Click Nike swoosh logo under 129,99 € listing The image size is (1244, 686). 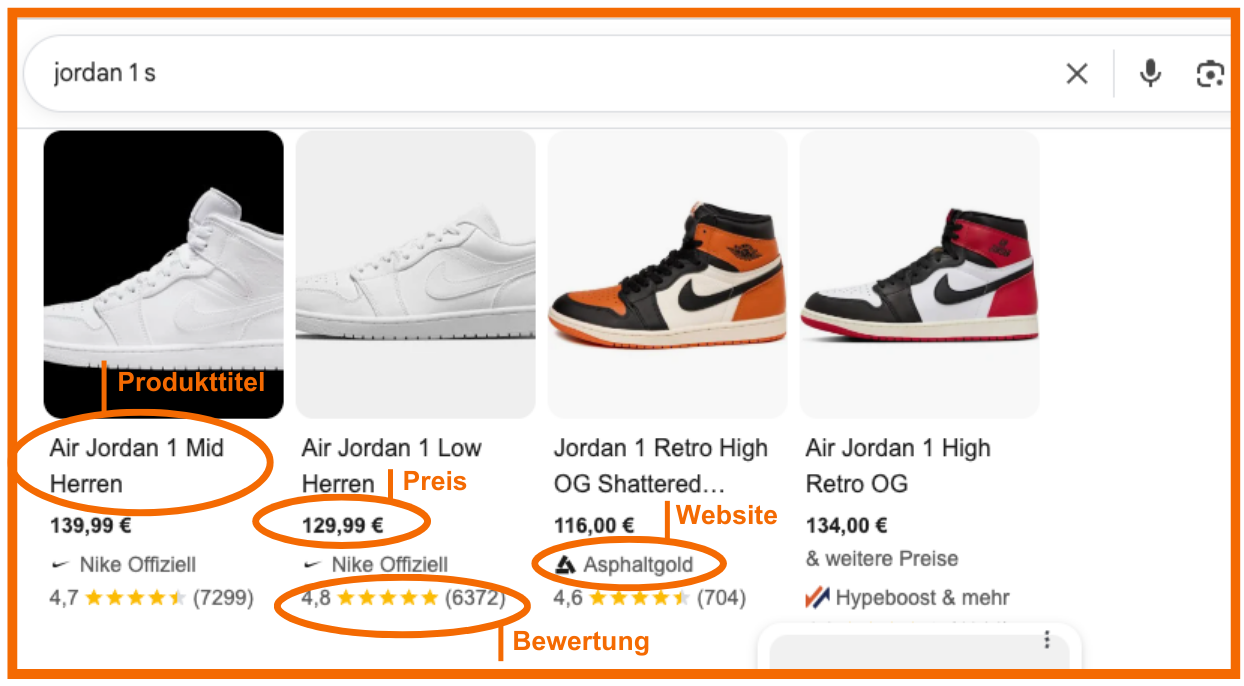312,565
